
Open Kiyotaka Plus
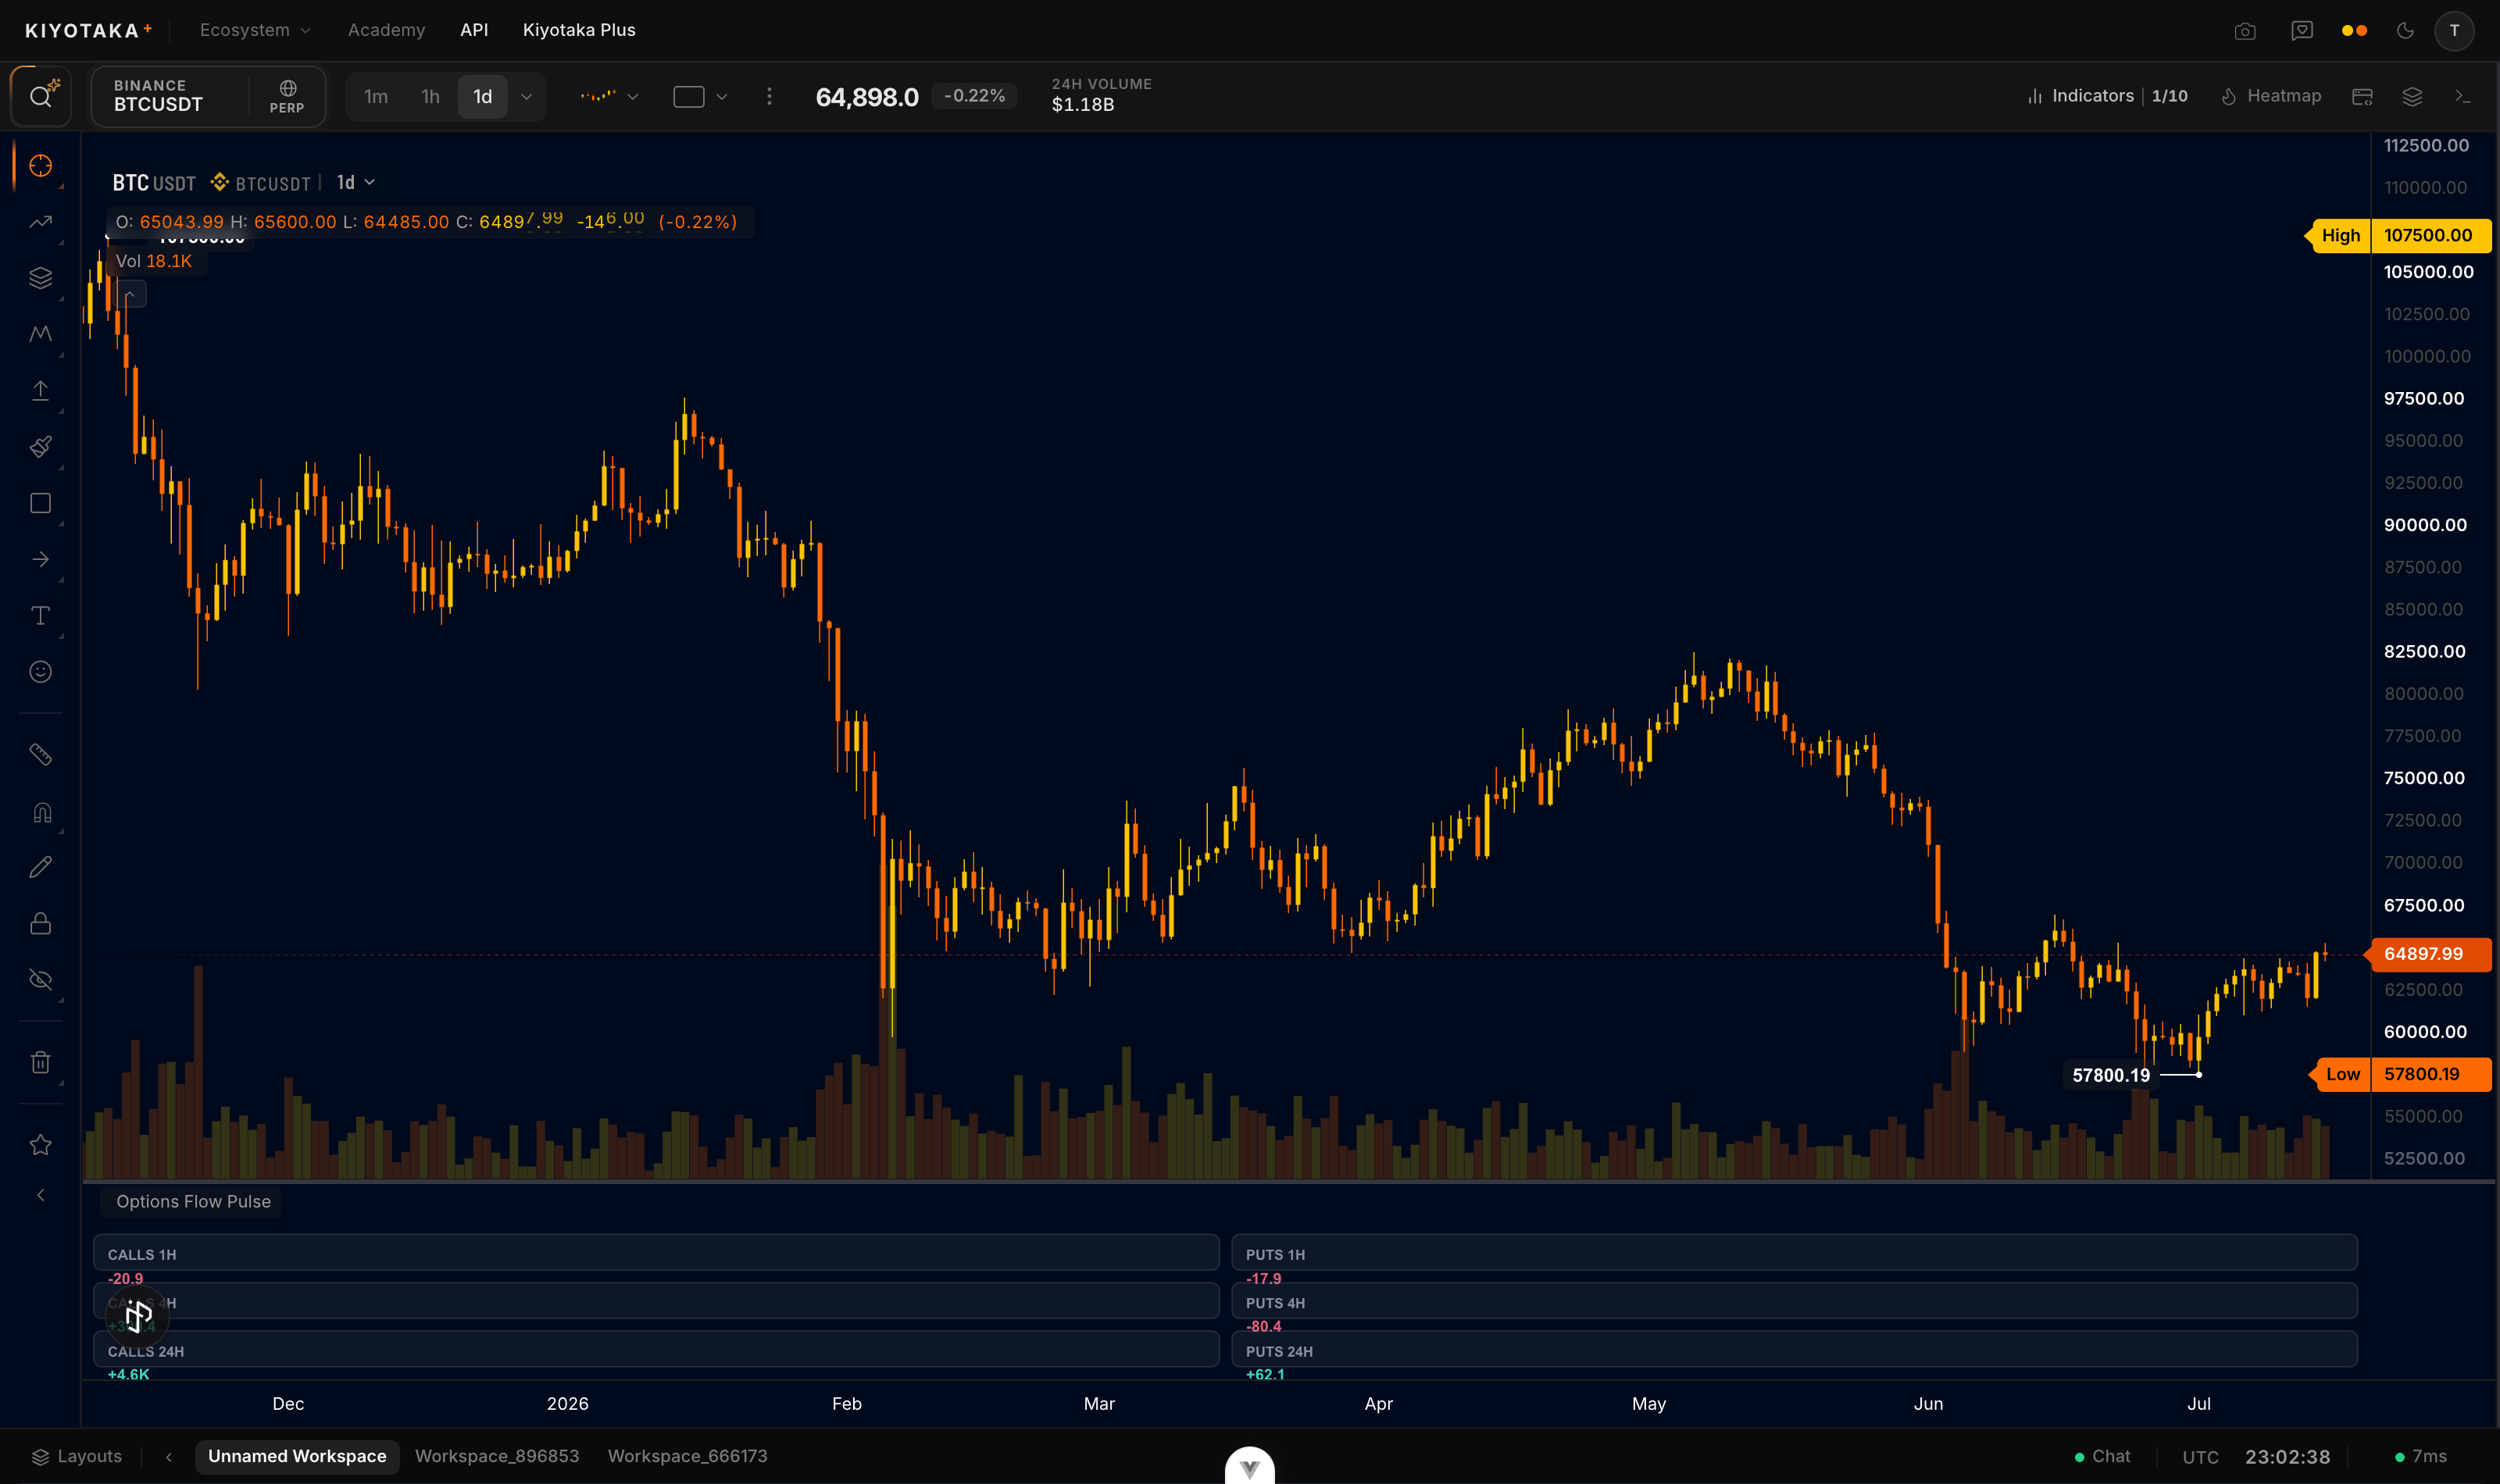click(579, 30)
